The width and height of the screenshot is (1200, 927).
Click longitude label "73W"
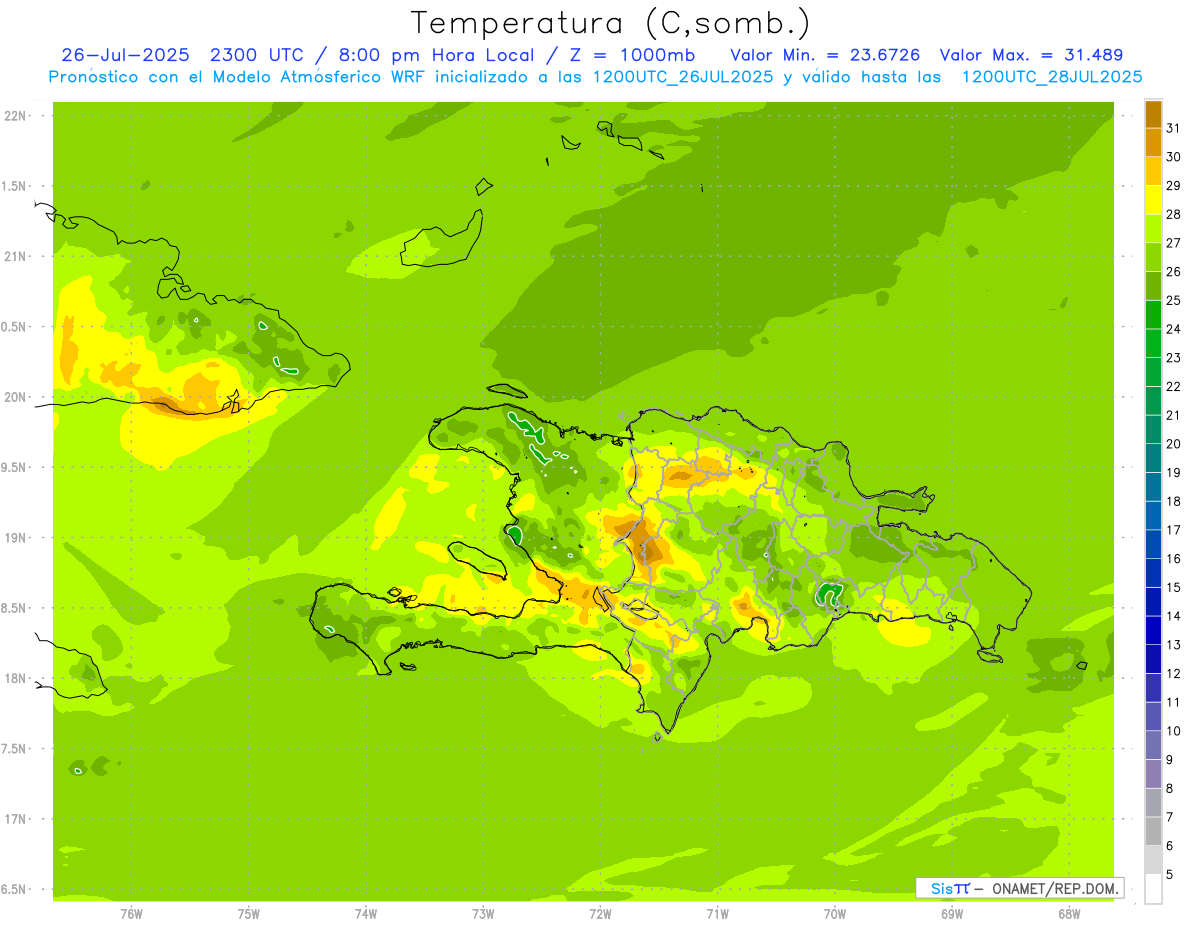(x=483, y=914)
